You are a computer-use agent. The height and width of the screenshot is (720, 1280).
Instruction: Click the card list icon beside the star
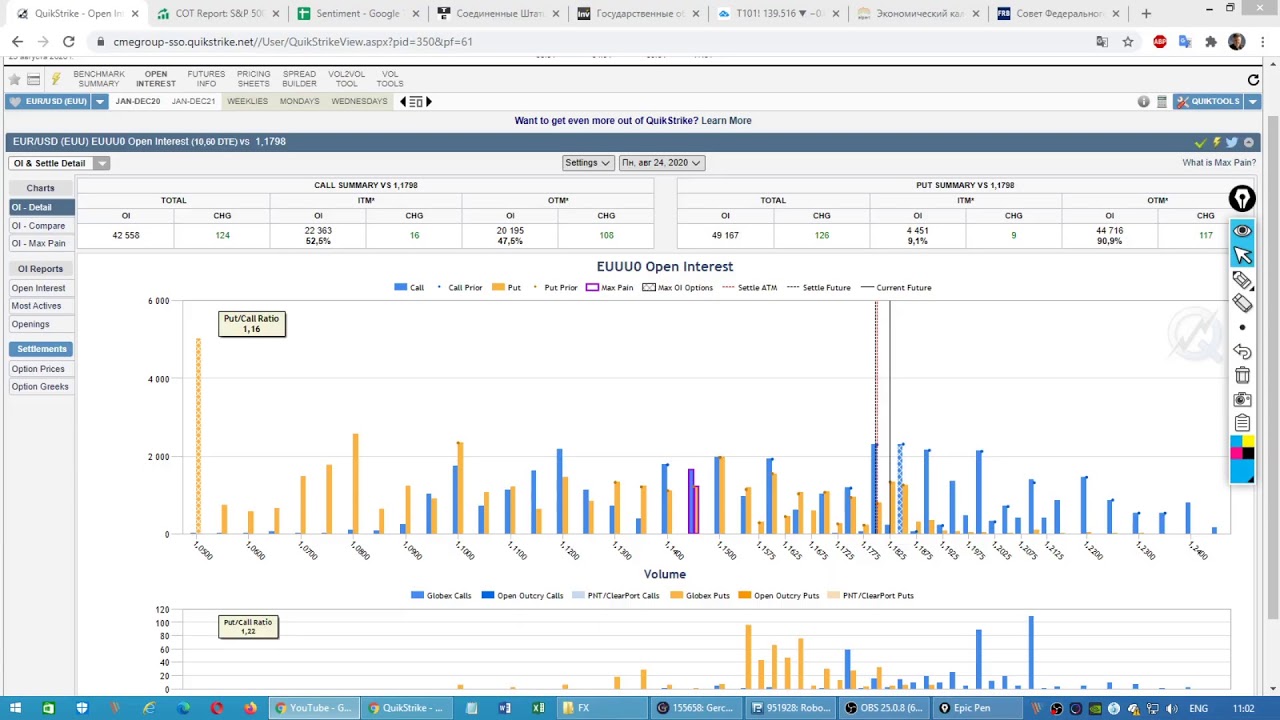click(34, 79)
